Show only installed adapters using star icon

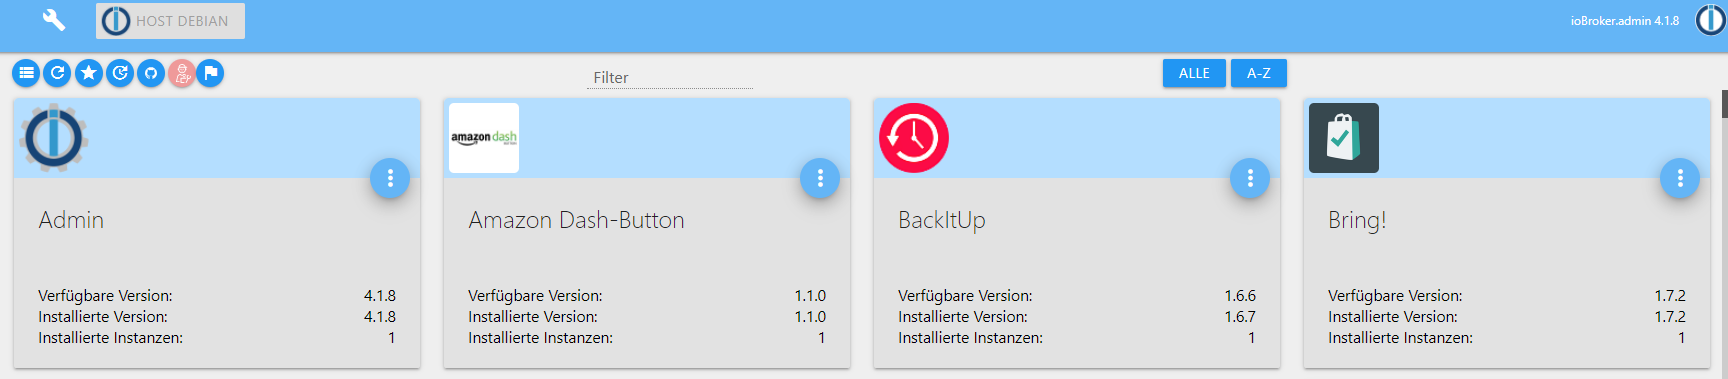89,73
